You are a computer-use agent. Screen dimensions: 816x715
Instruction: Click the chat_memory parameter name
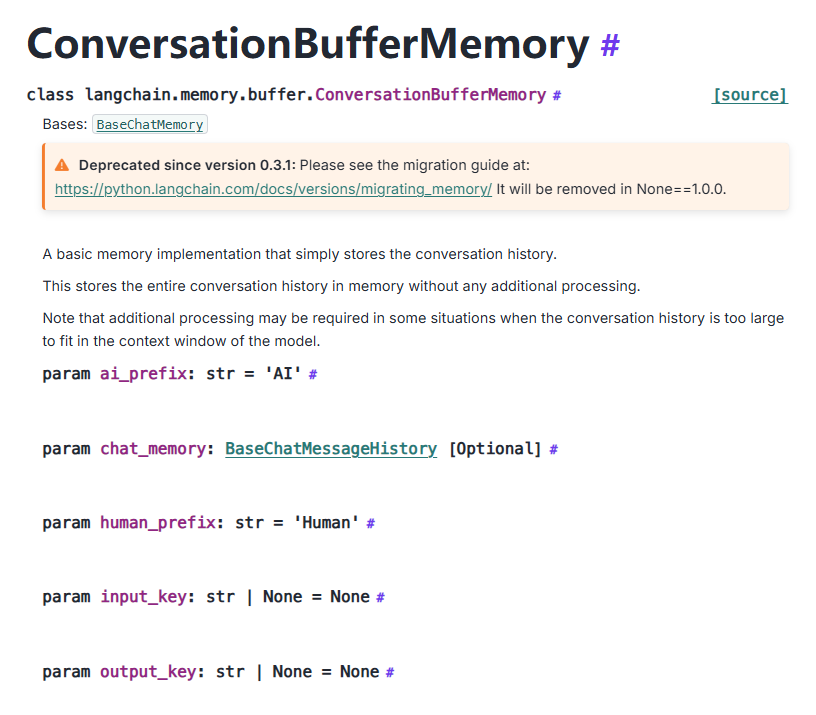pyautogui.click(x=154, y=449)
